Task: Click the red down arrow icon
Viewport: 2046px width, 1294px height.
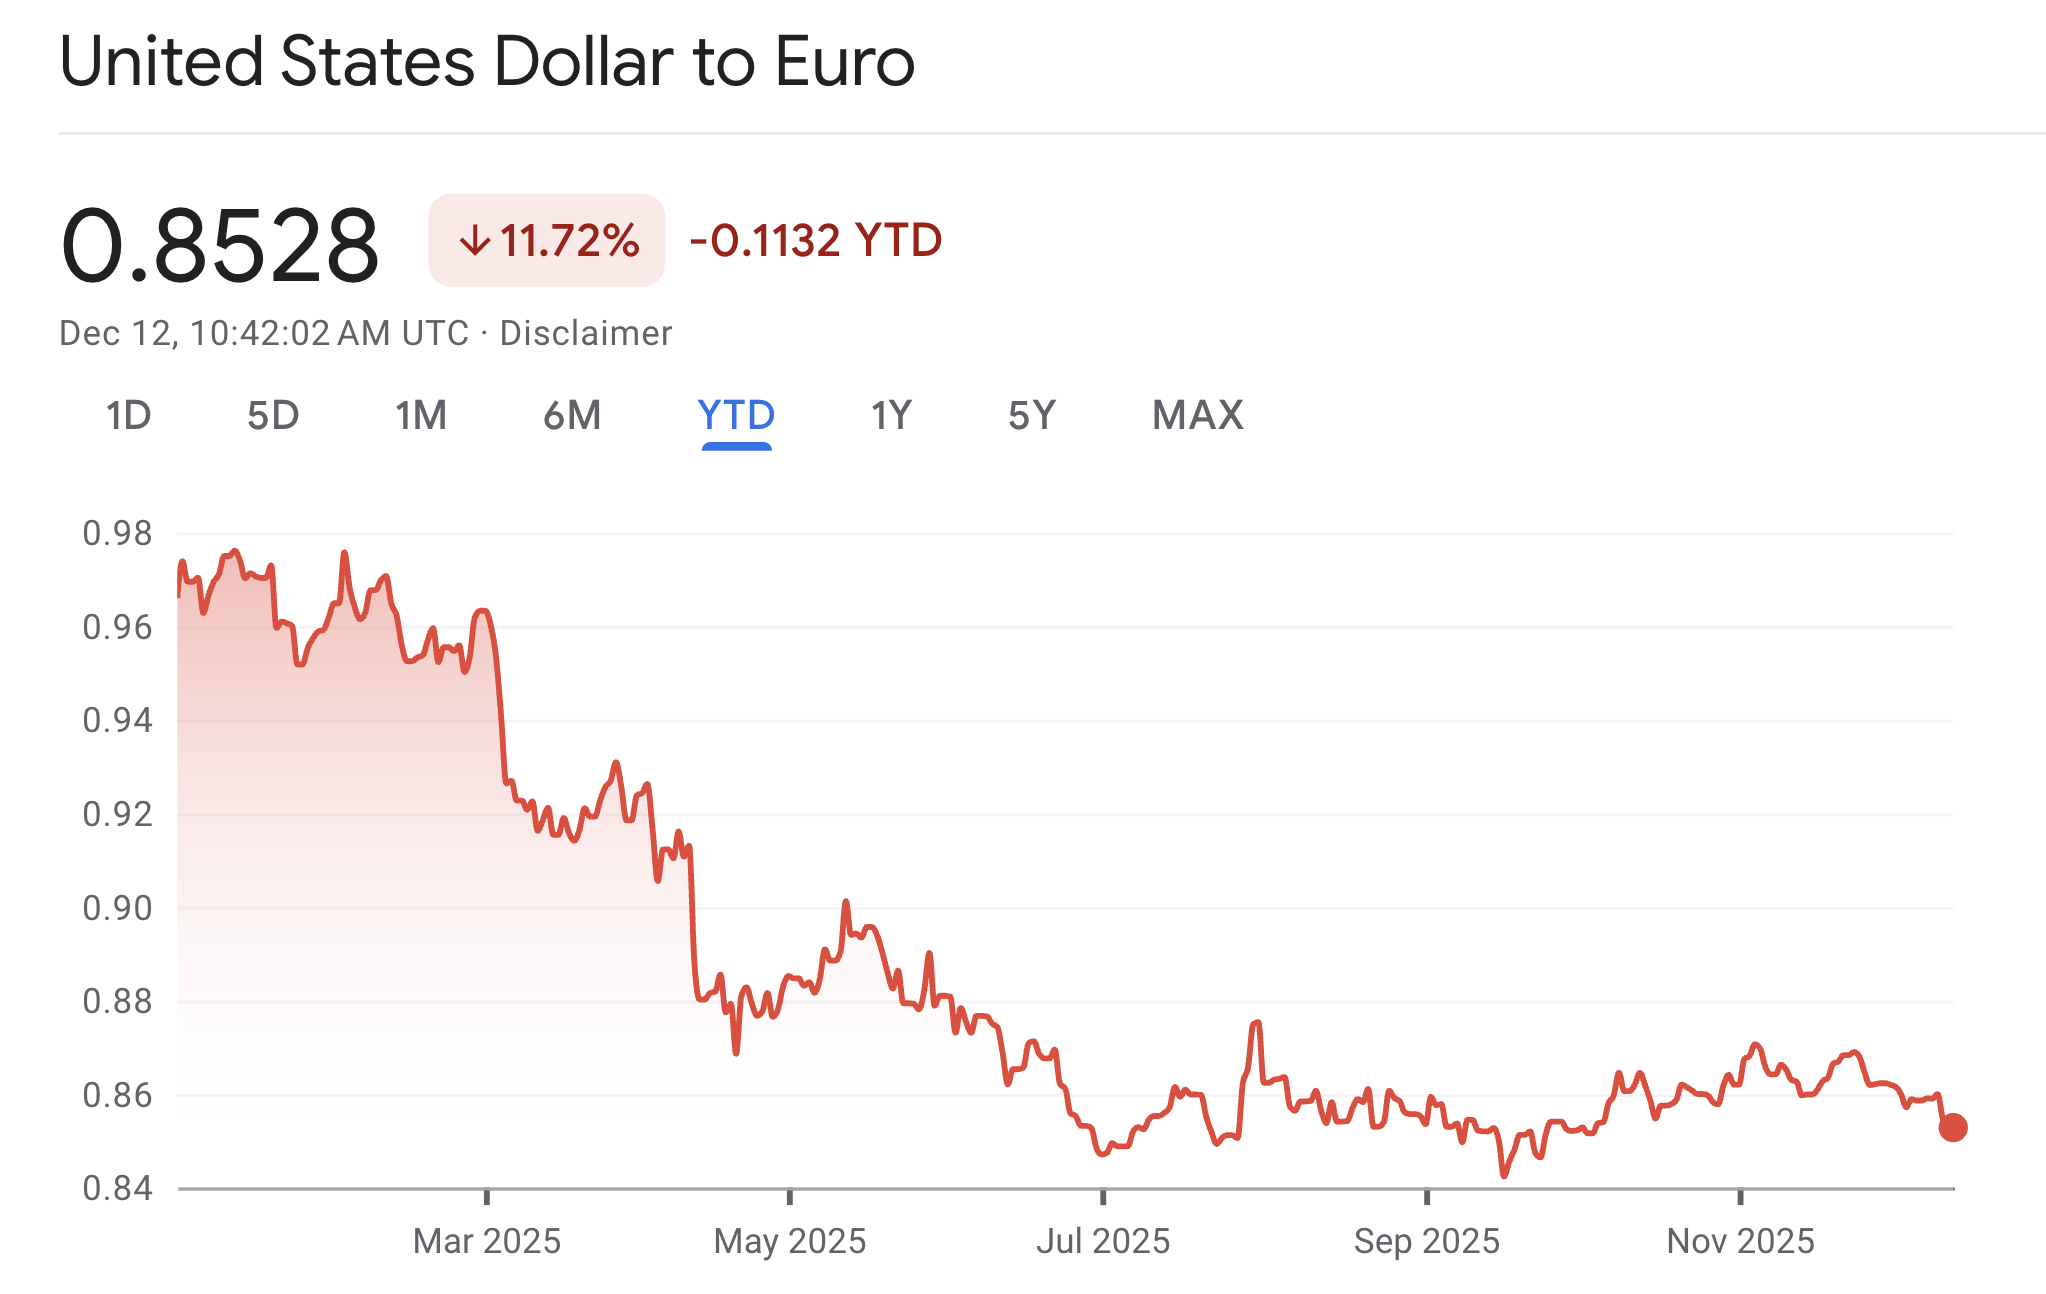Action: [x=475, y=241]
